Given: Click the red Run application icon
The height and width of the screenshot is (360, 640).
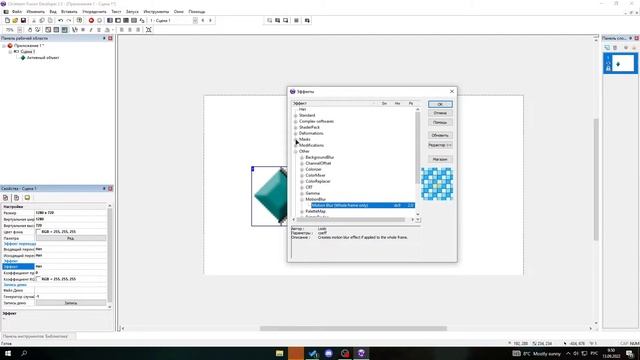Looking at the screenshot, I should (x=91, y=20).
